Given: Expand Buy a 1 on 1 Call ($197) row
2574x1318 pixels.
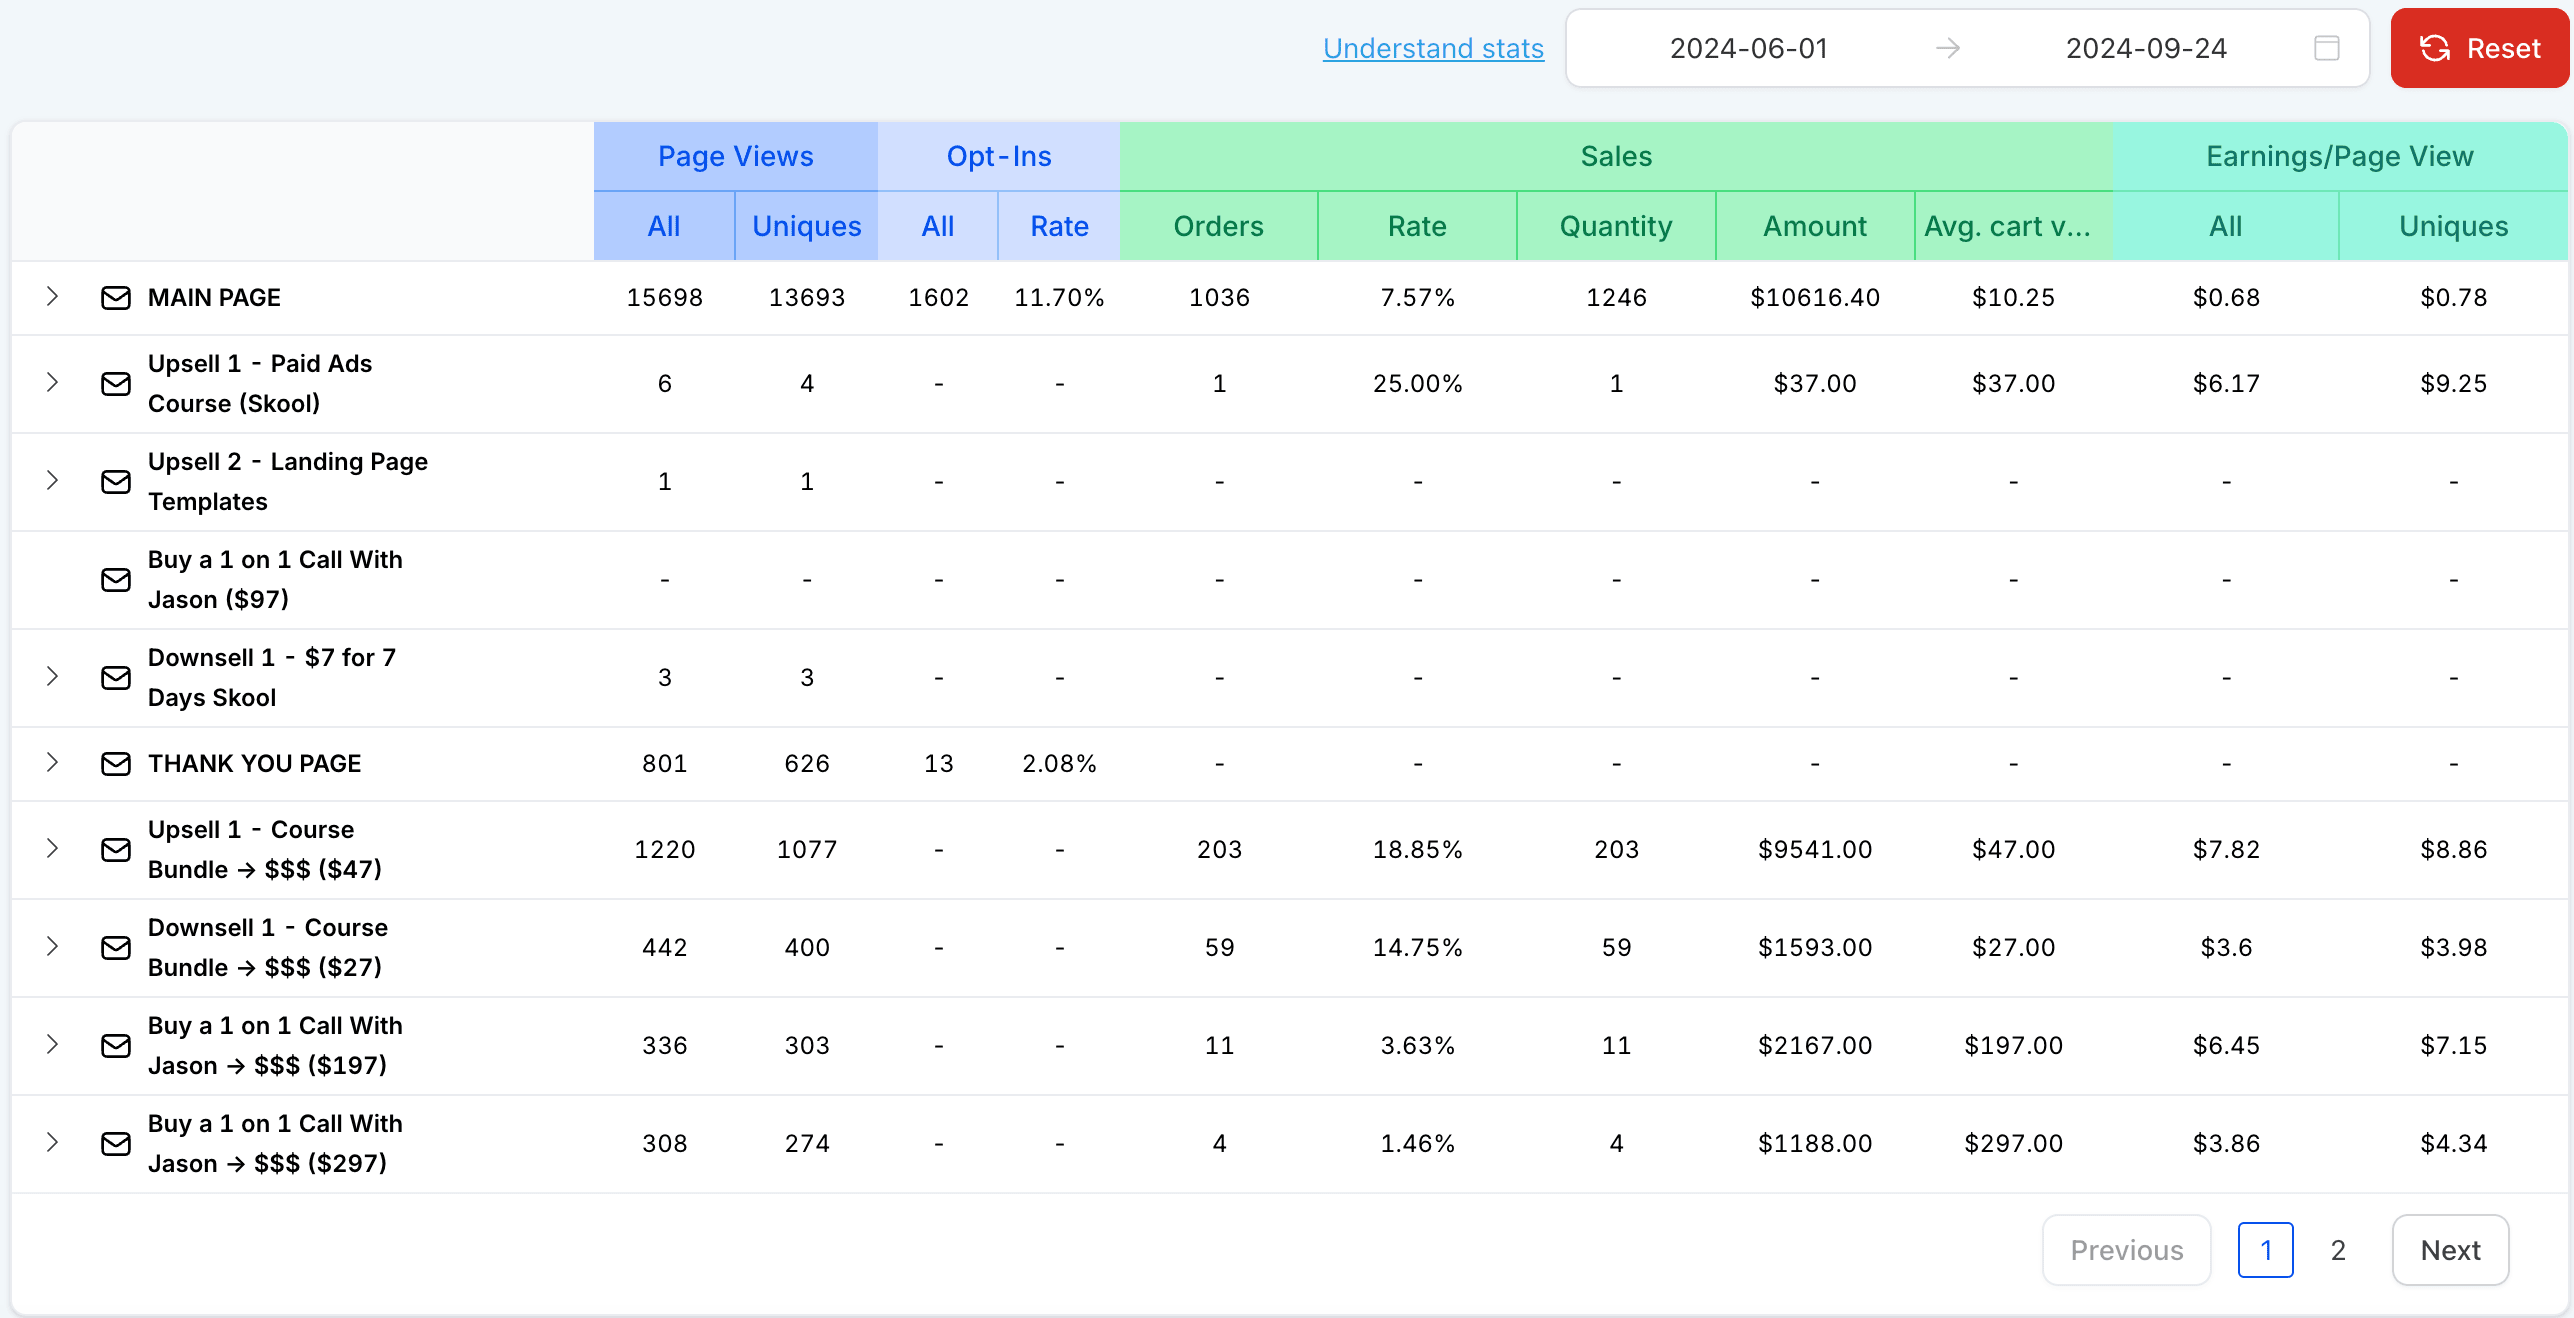Looking at the screenshot, I should point(52,1044).
